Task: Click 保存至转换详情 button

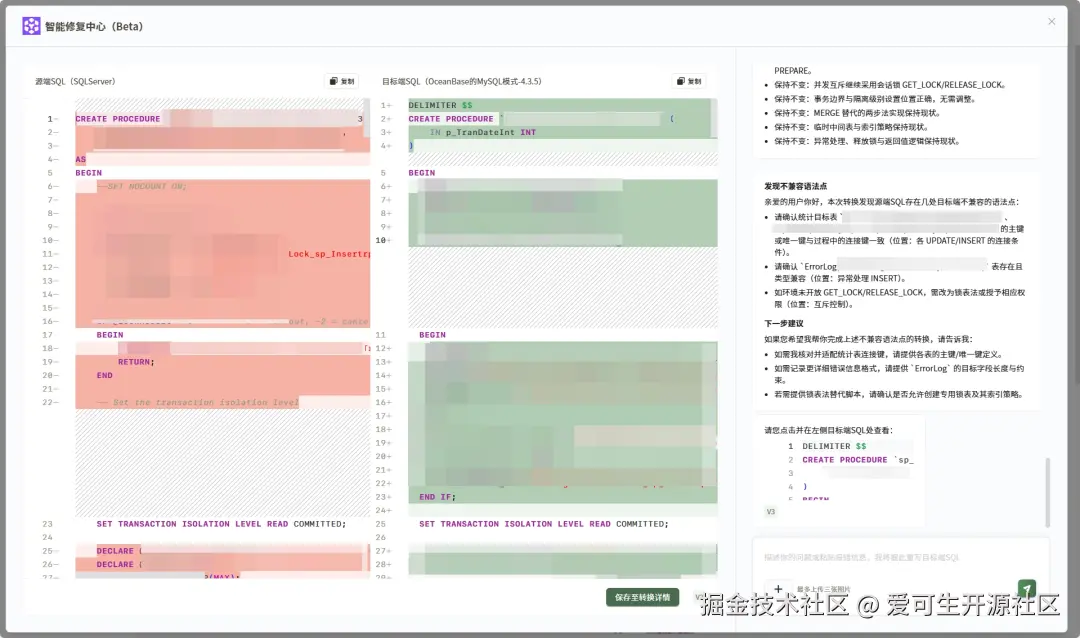Action: pos(642,597)
